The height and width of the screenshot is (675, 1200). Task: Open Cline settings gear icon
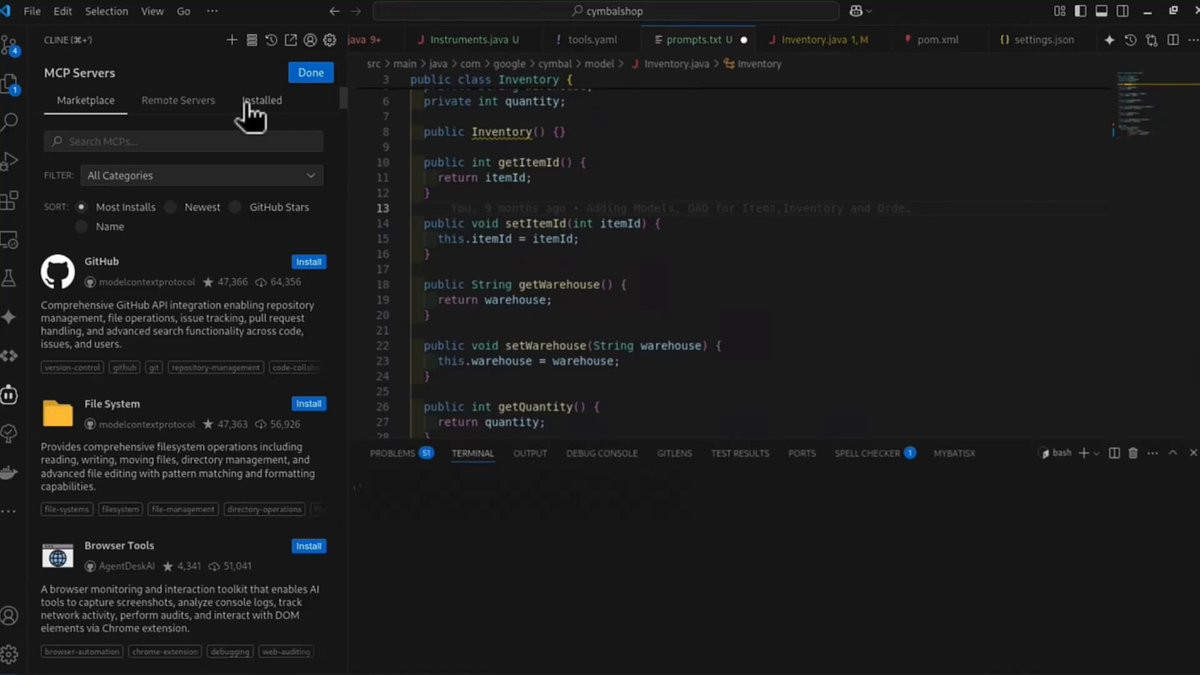coord(329,40)
